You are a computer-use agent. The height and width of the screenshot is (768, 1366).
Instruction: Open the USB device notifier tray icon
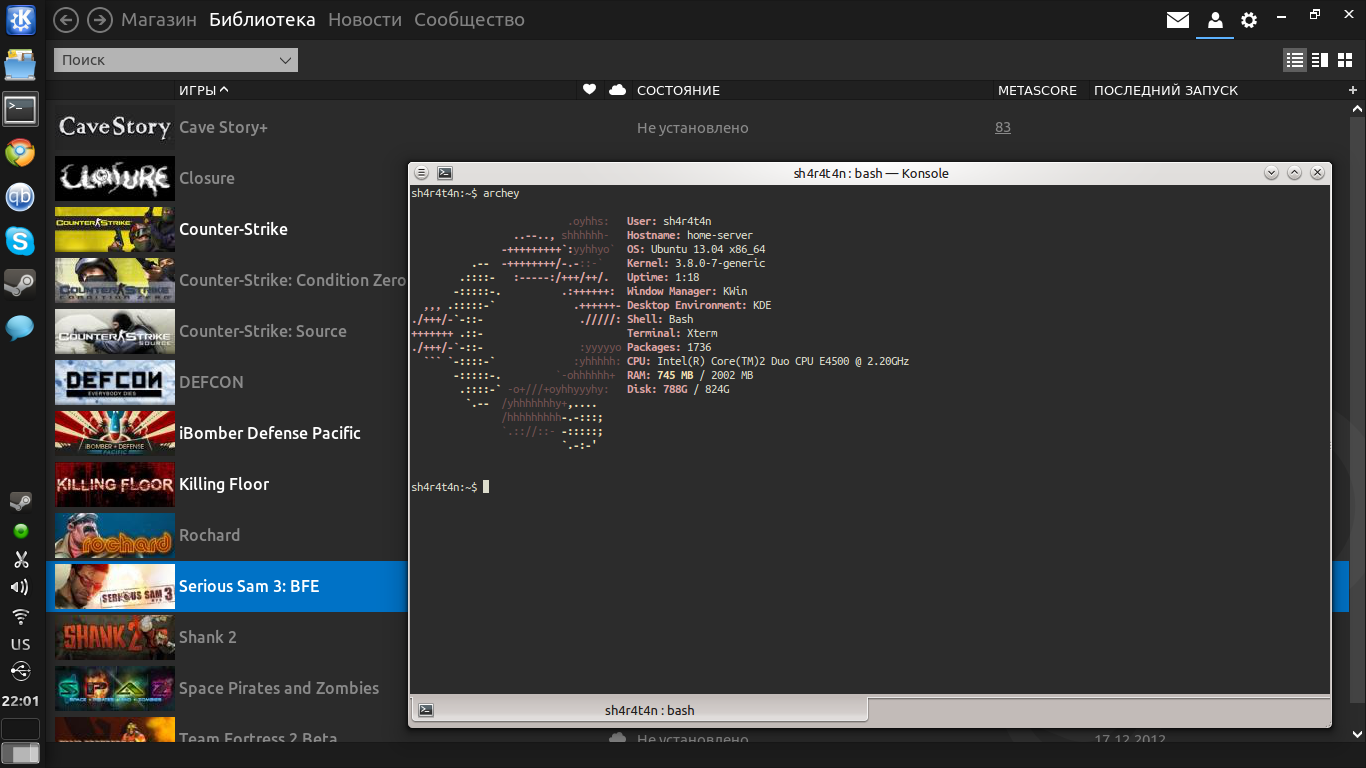click(20, 671)
